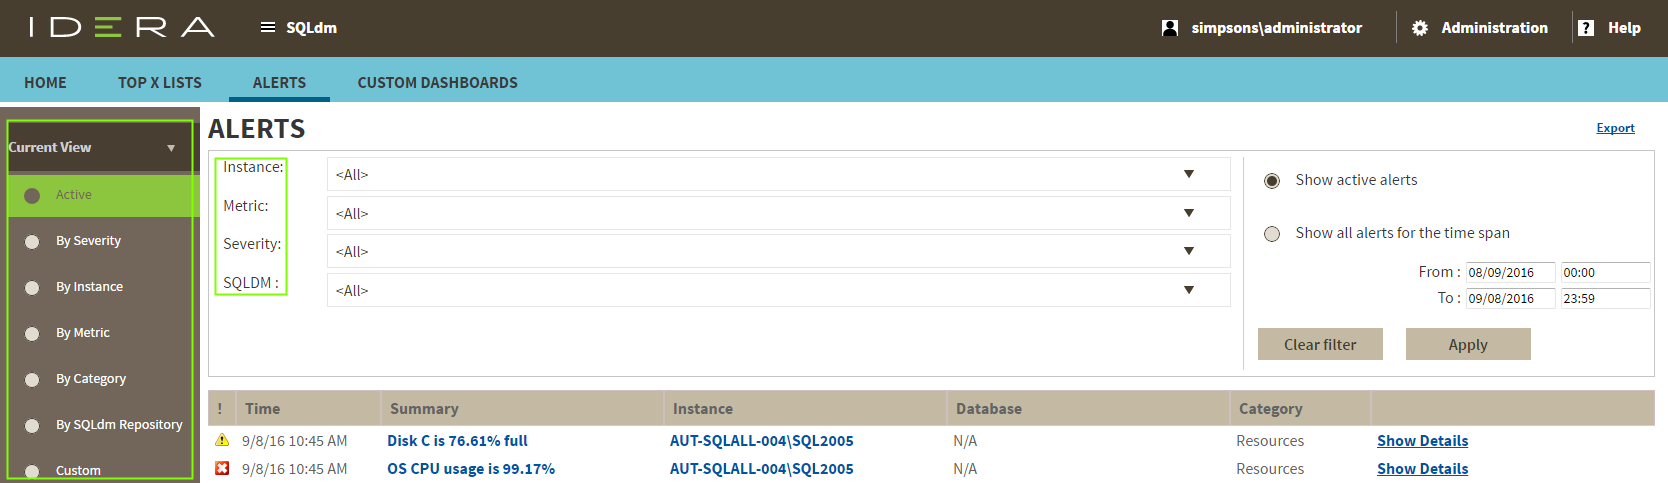Image resolution: width=1668 pixels, height=483 pixels.
Task: Click the IDERA logo
Action: click(122, 27)
